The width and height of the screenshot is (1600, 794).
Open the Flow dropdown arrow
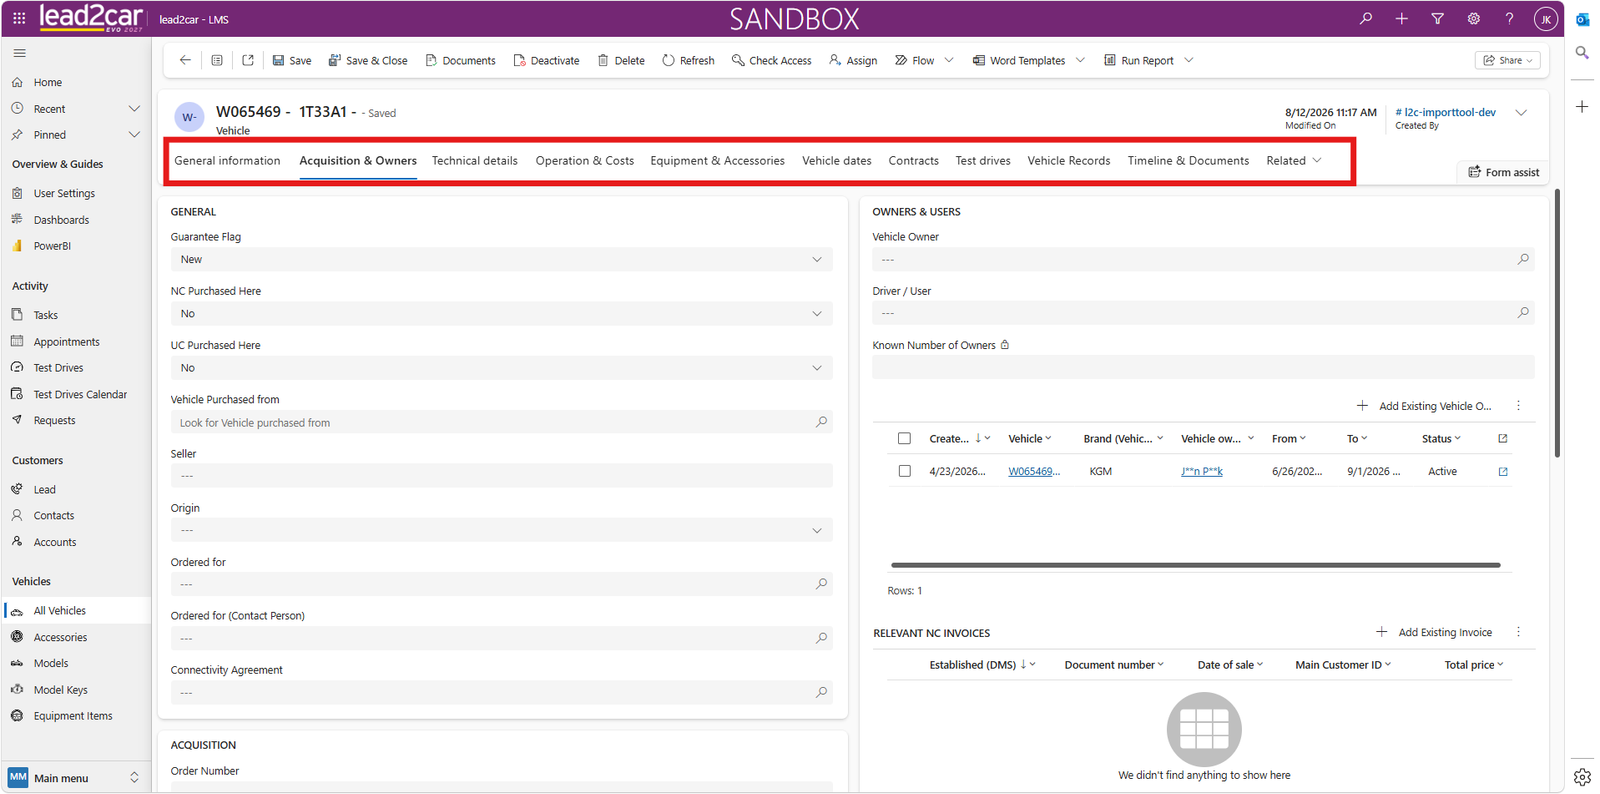pos(949,60)
